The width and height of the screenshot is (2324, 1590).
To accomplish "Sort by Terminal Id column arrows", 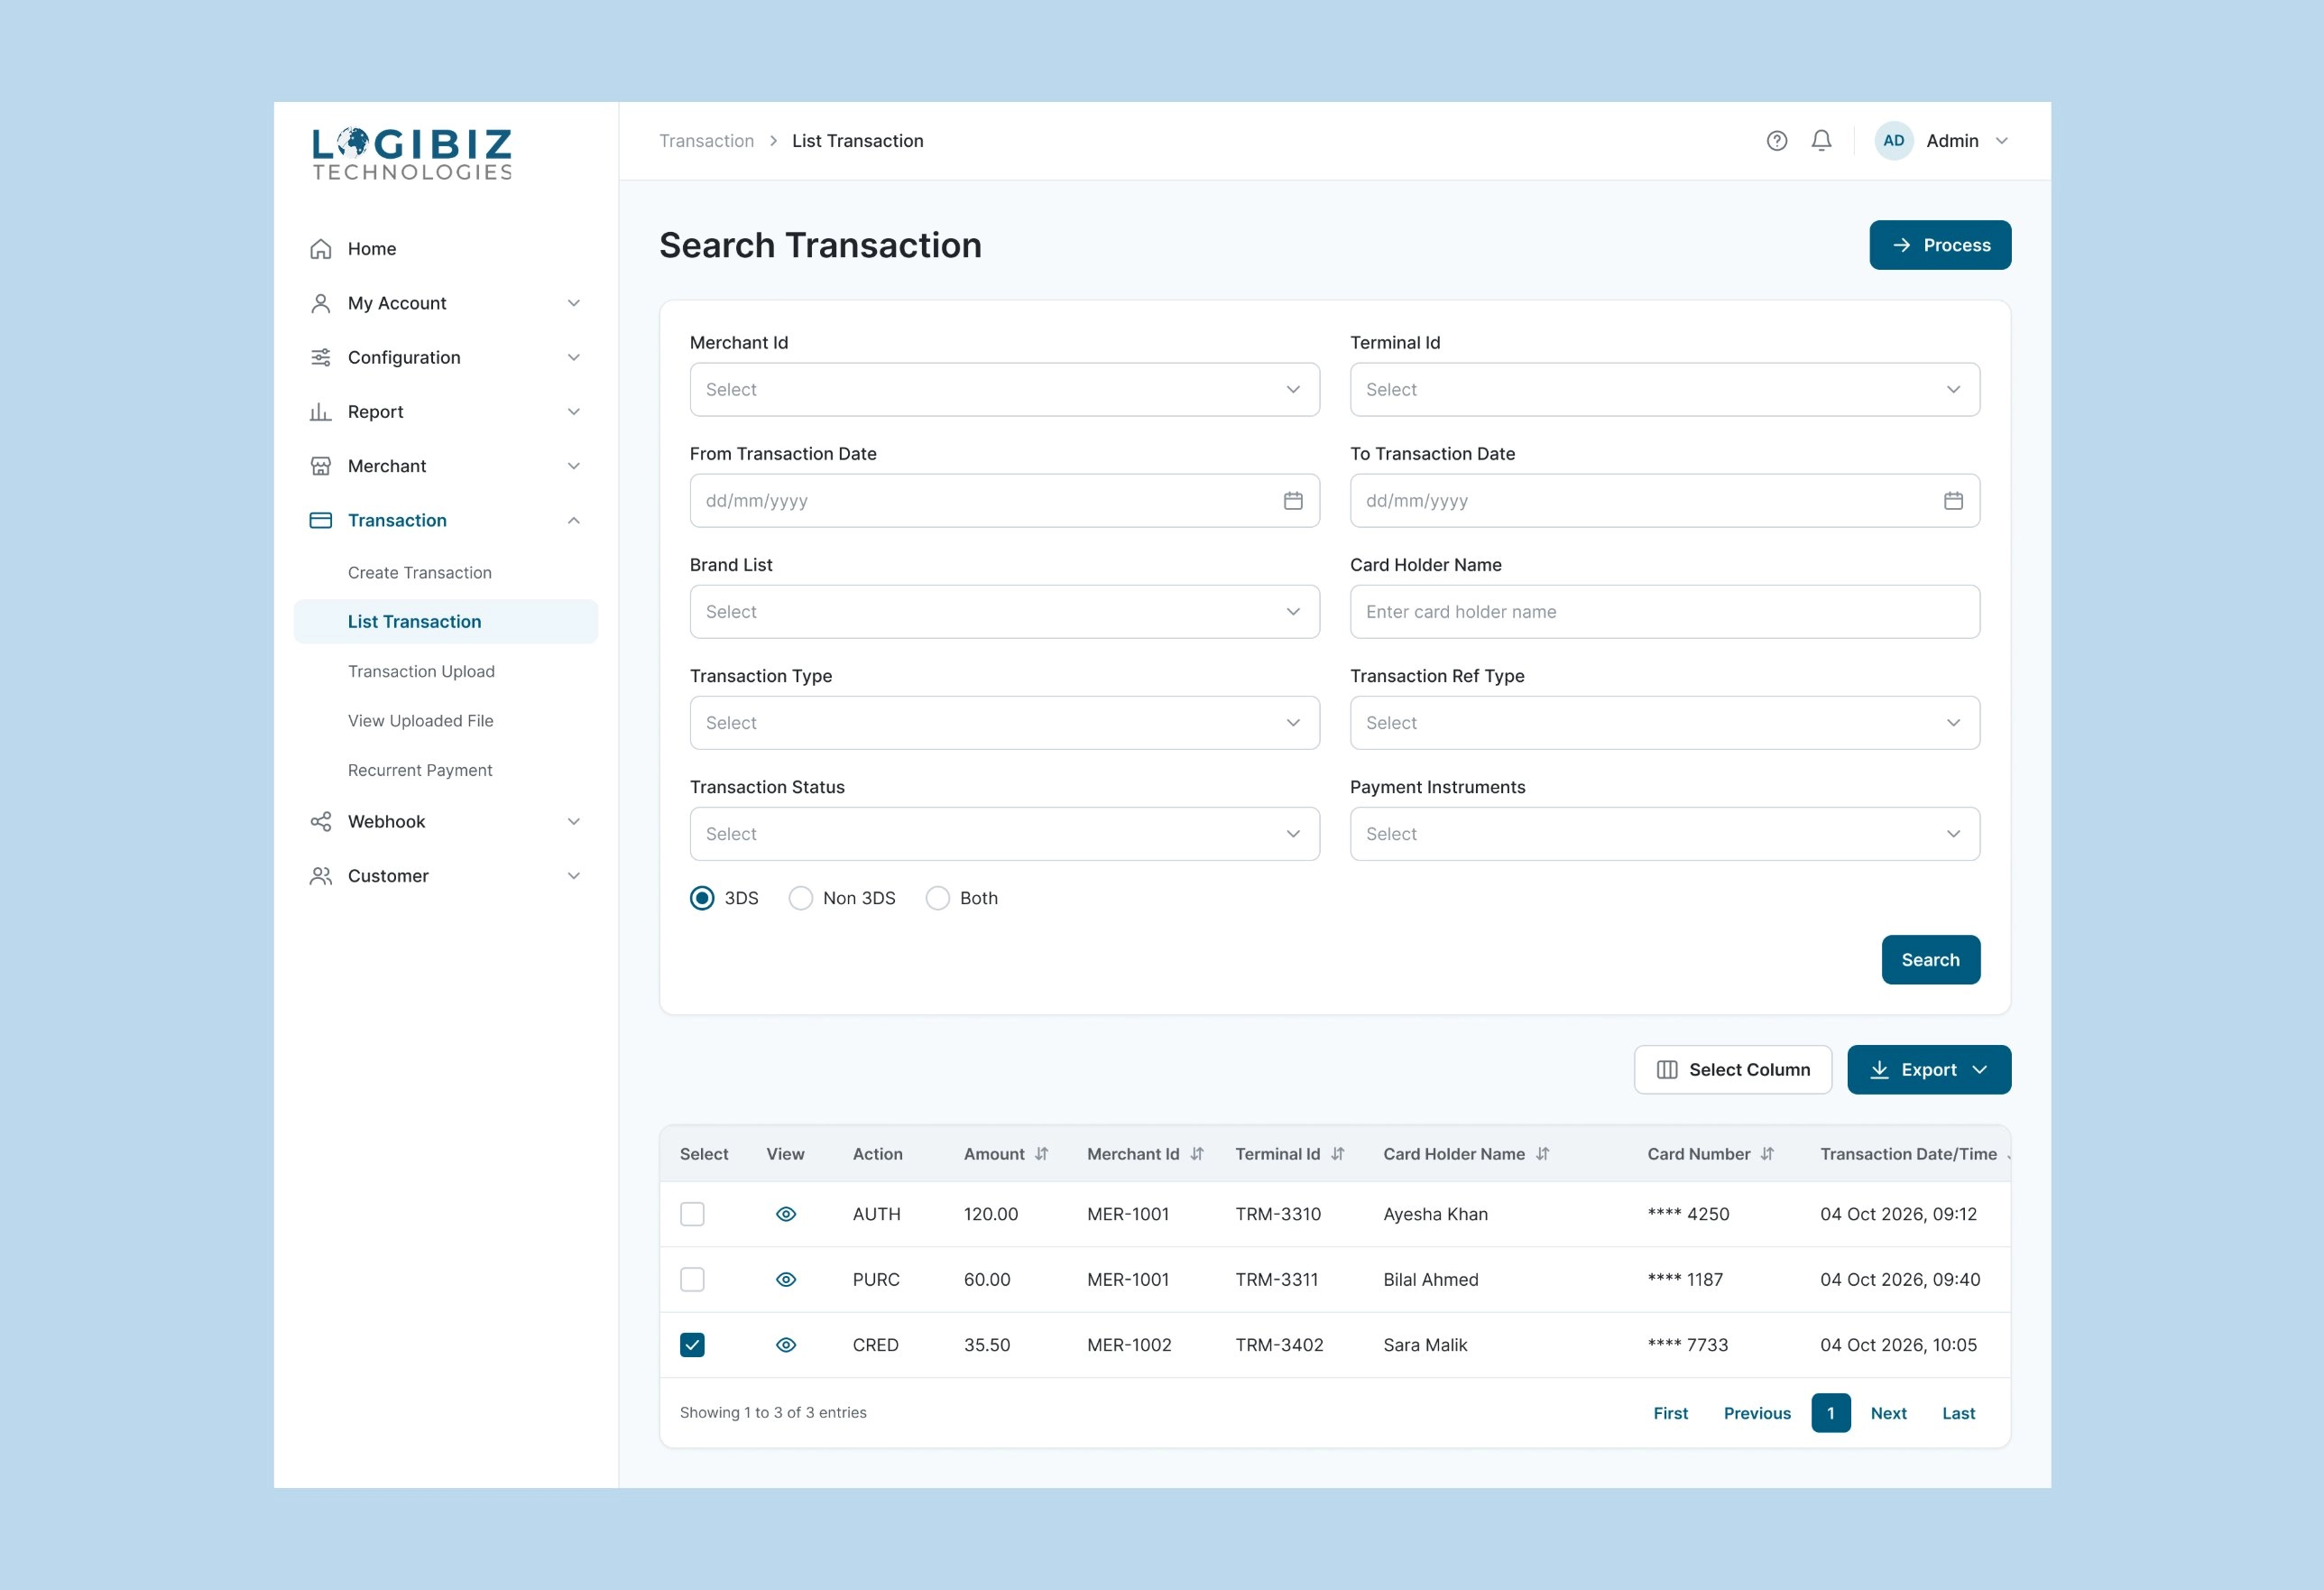I will click(1337, 1154).
